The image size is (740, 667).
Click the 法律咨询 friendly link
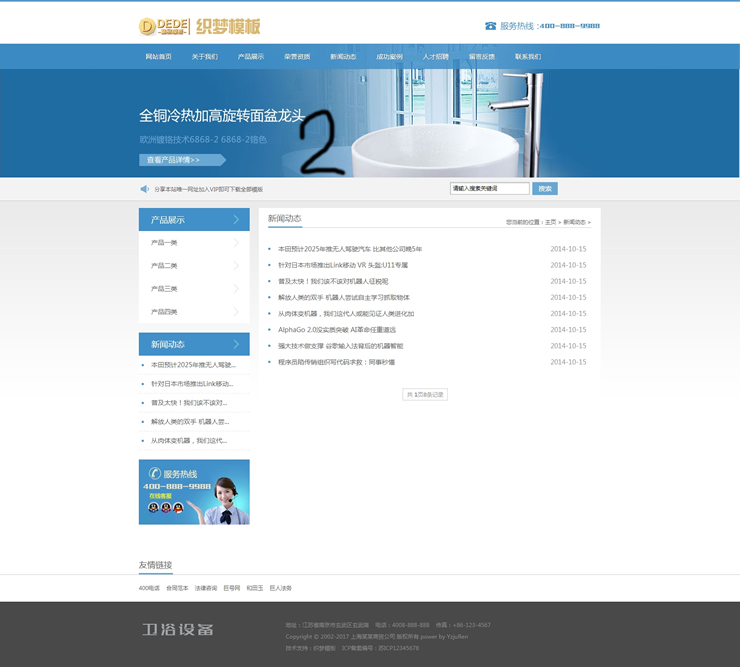[x=204, y=588]
